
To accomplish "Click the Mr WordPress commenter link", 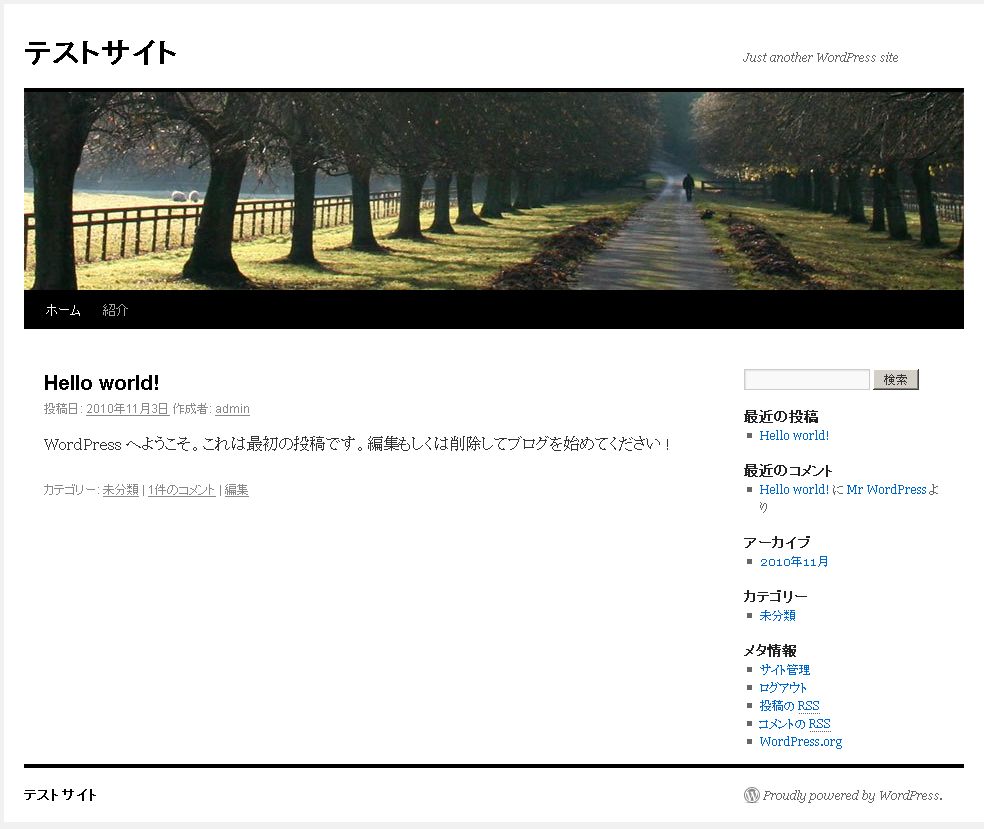I will (886, 489).
